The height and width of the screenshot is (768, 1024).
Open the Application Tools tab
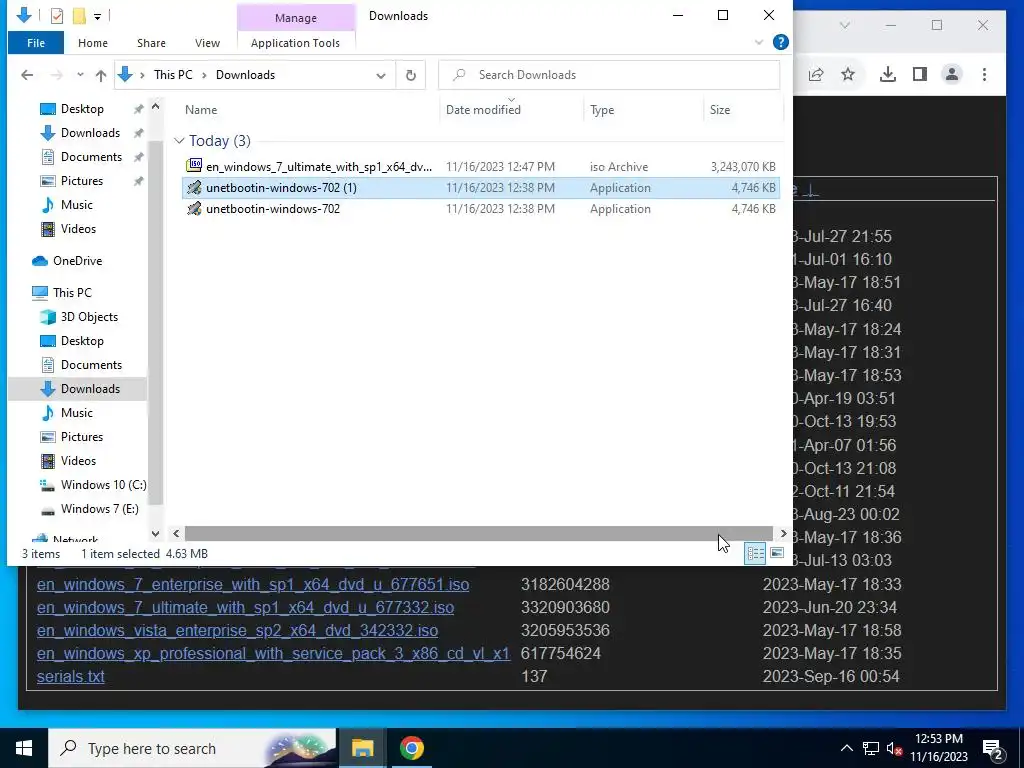pyautogui.click(x=295, y=43)
